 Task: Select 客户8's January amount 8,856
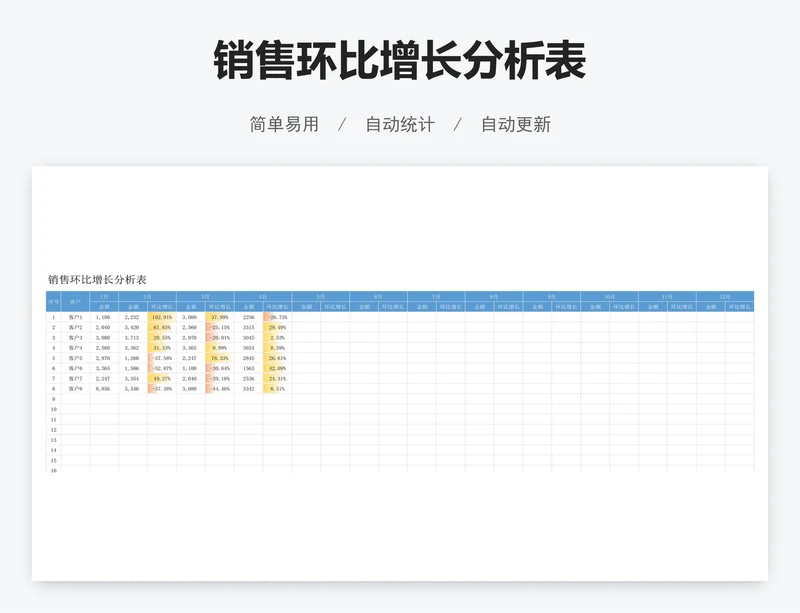104,388
